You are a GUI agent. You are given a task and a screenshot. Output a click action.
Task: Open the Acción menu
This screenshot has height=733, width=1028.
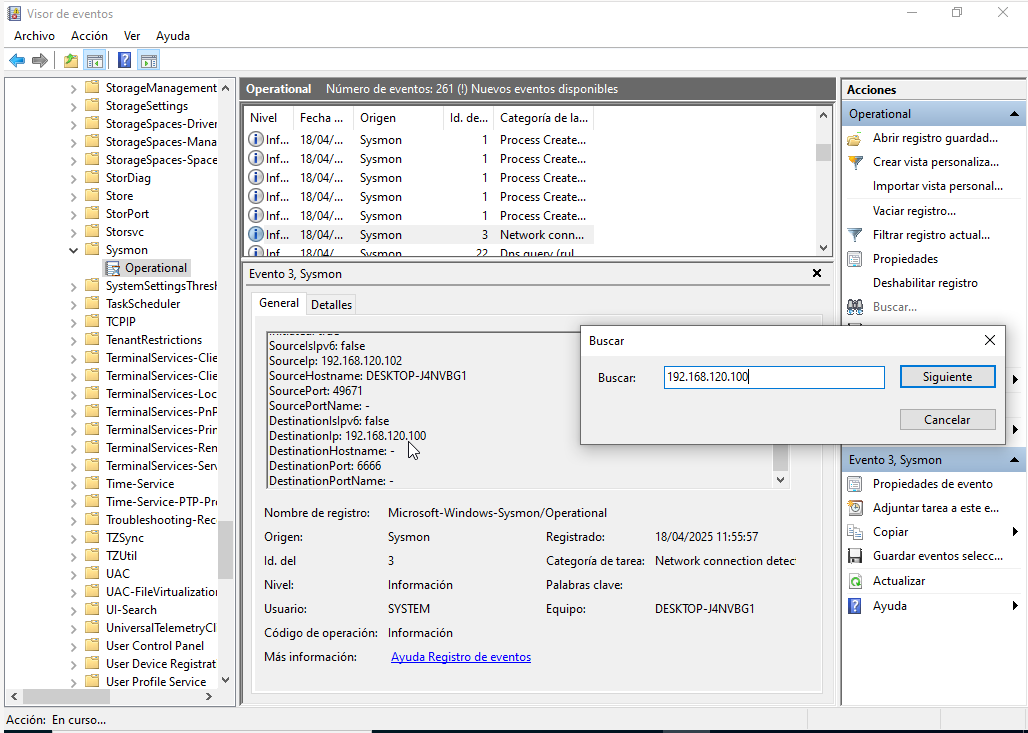(x=89, y=36)
